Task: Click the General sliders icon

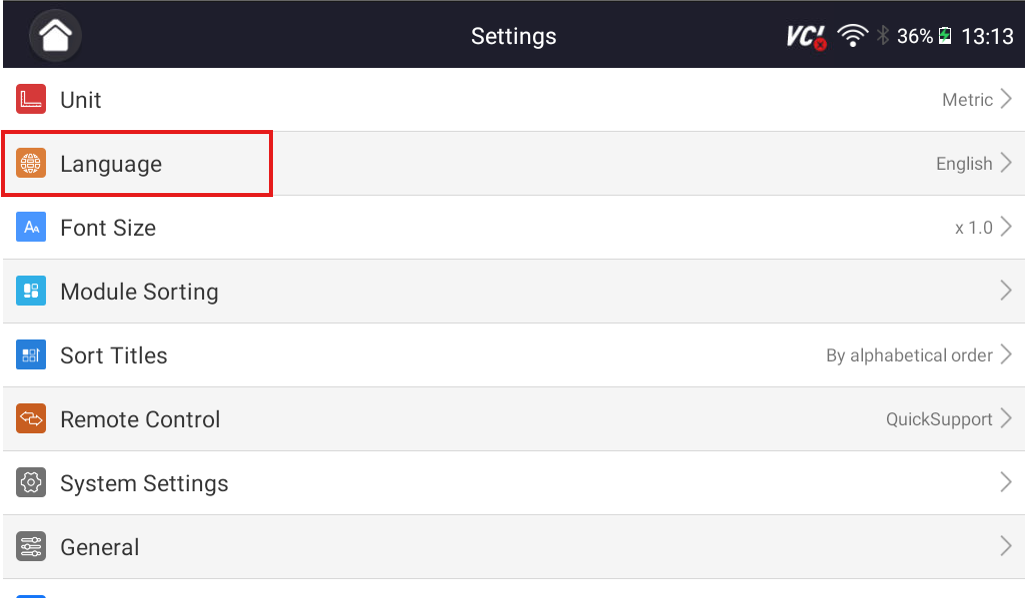Action: point(31,548)
